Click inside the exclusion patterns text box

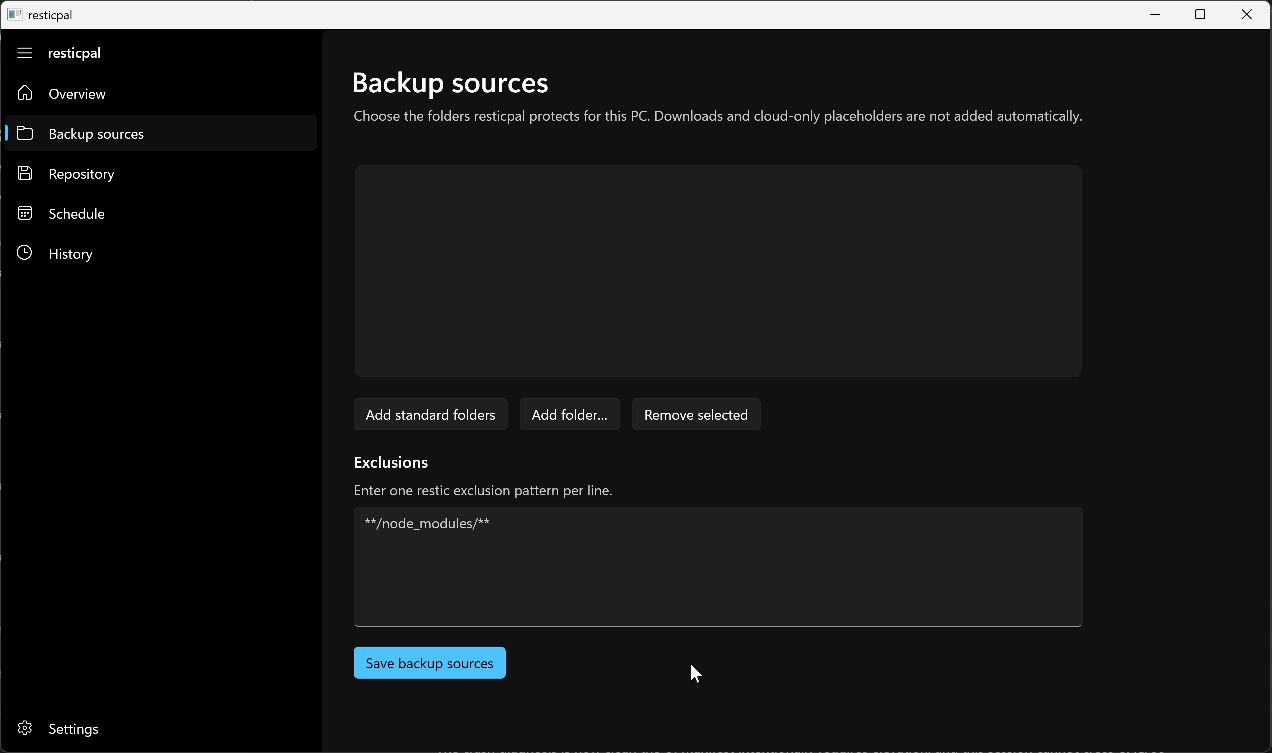(x=718, y=566)
